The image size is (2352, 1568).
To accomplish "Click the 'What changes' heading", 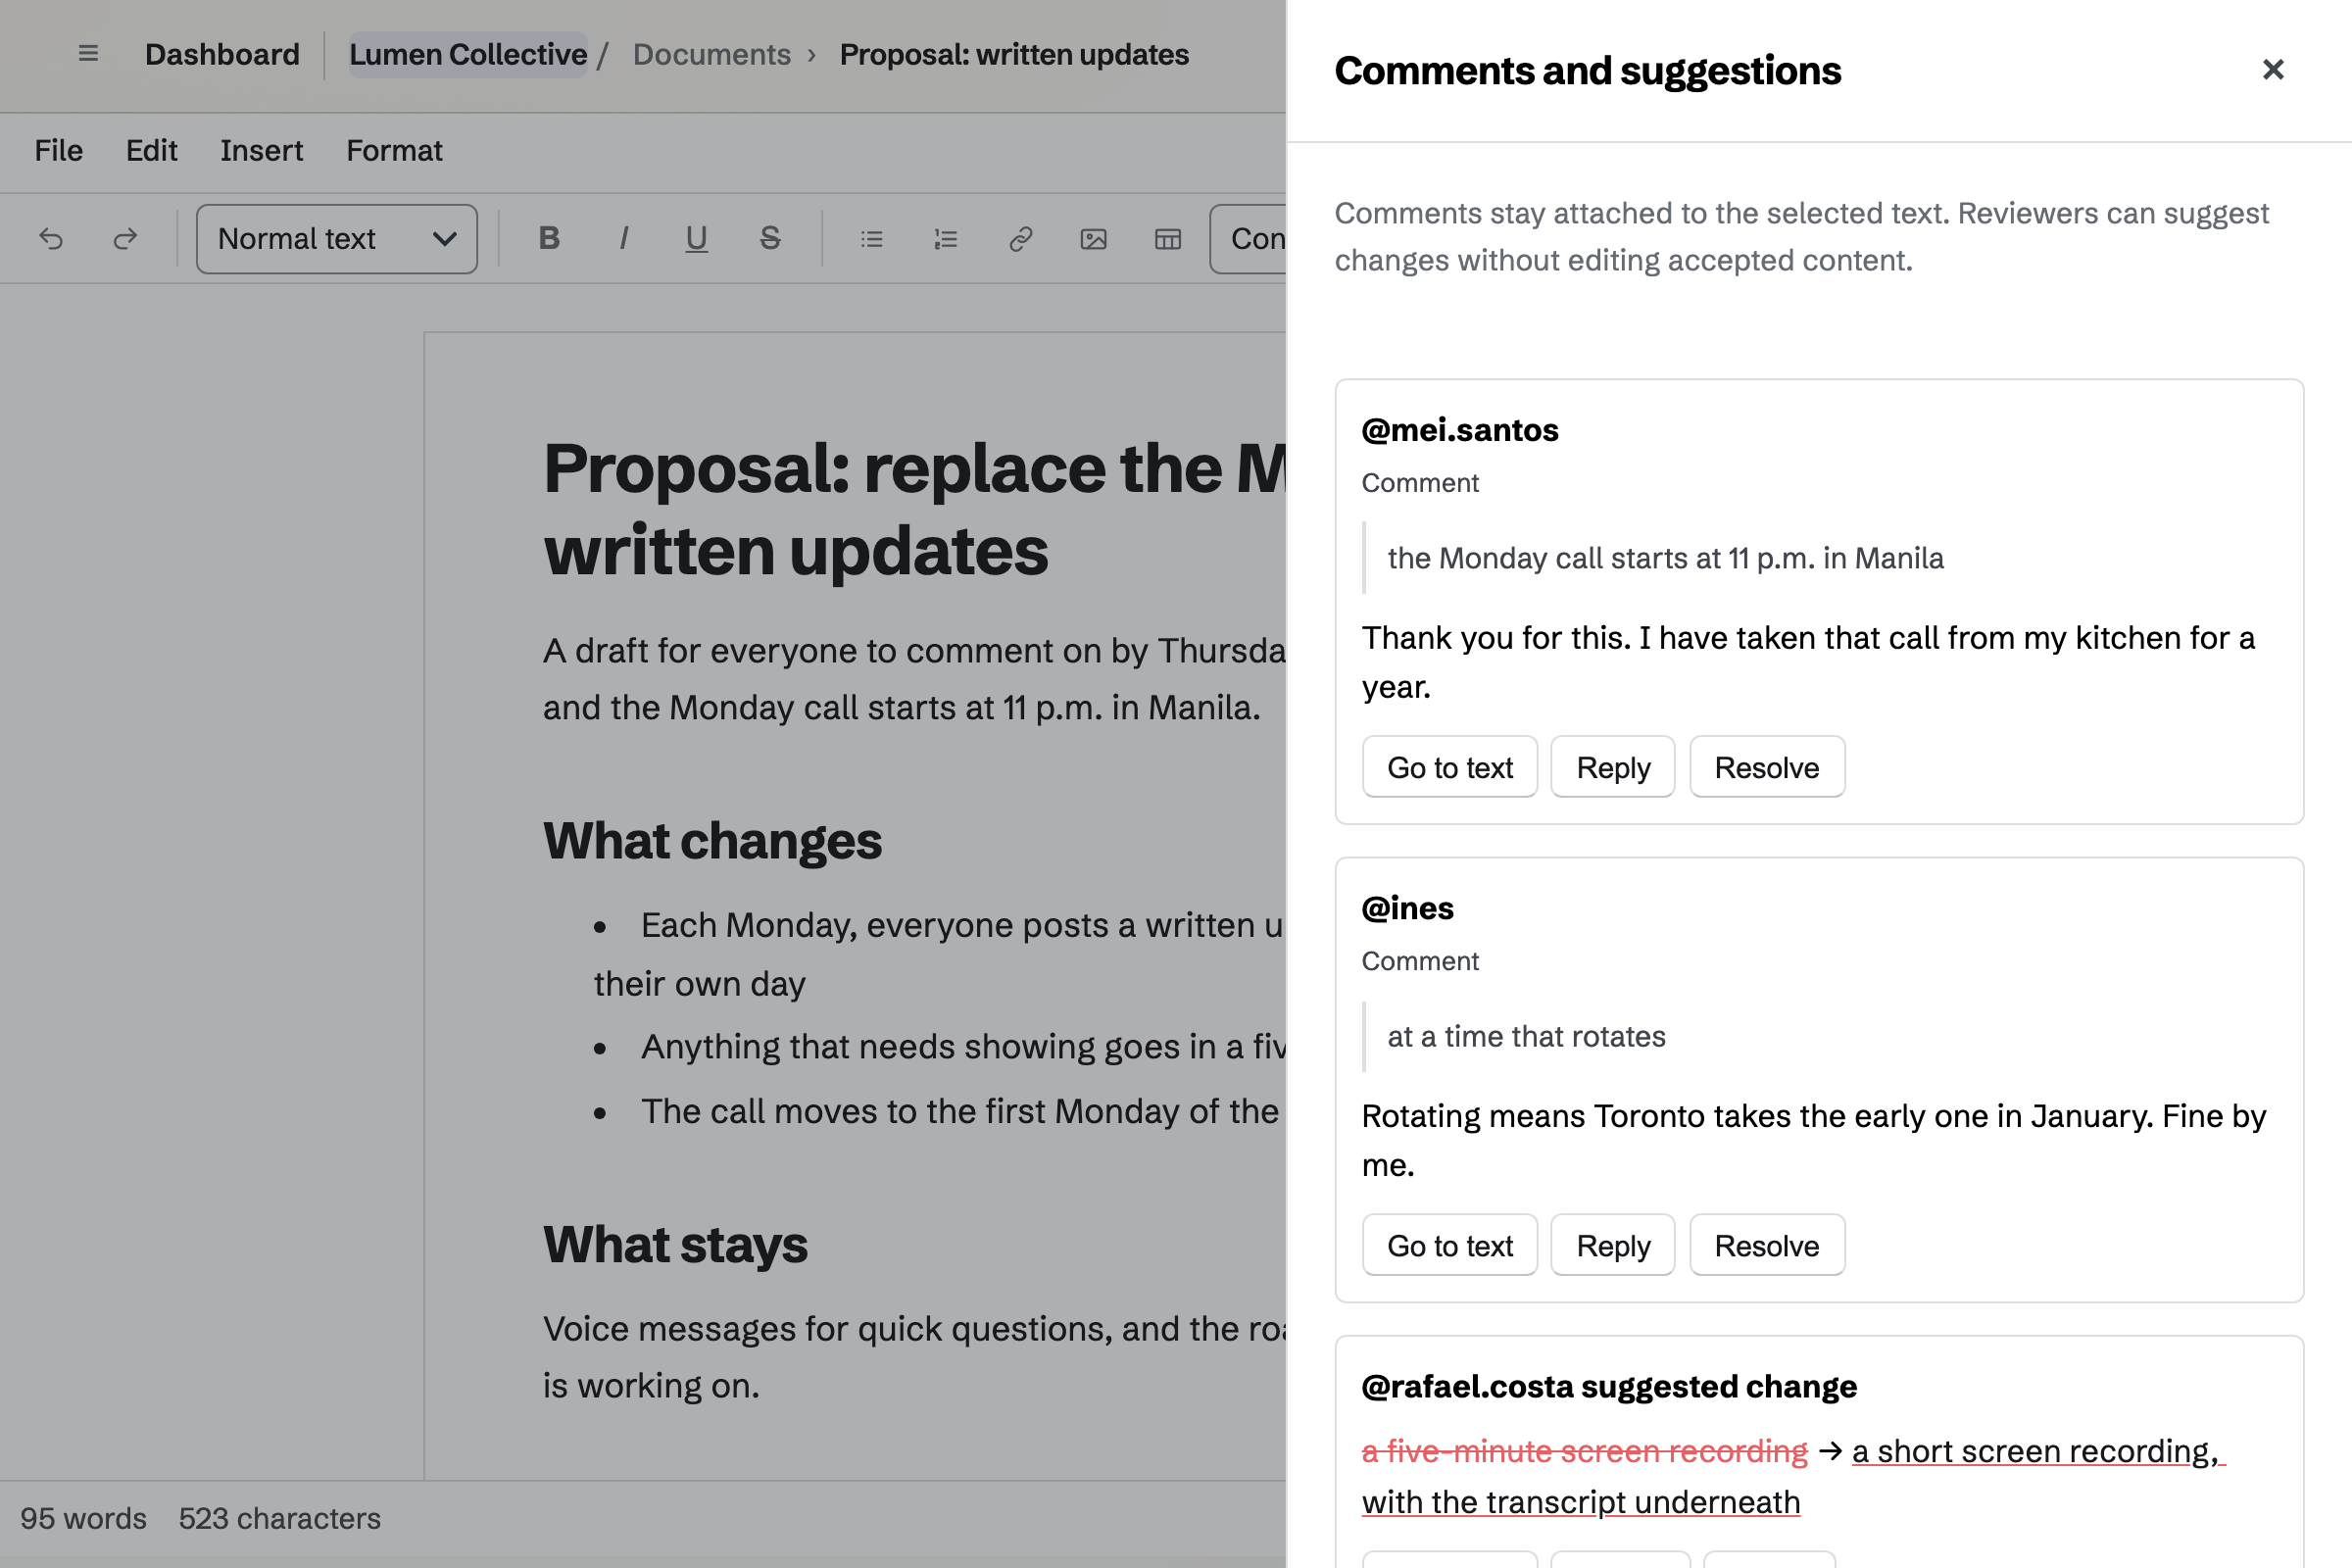I will click(712, 841).
